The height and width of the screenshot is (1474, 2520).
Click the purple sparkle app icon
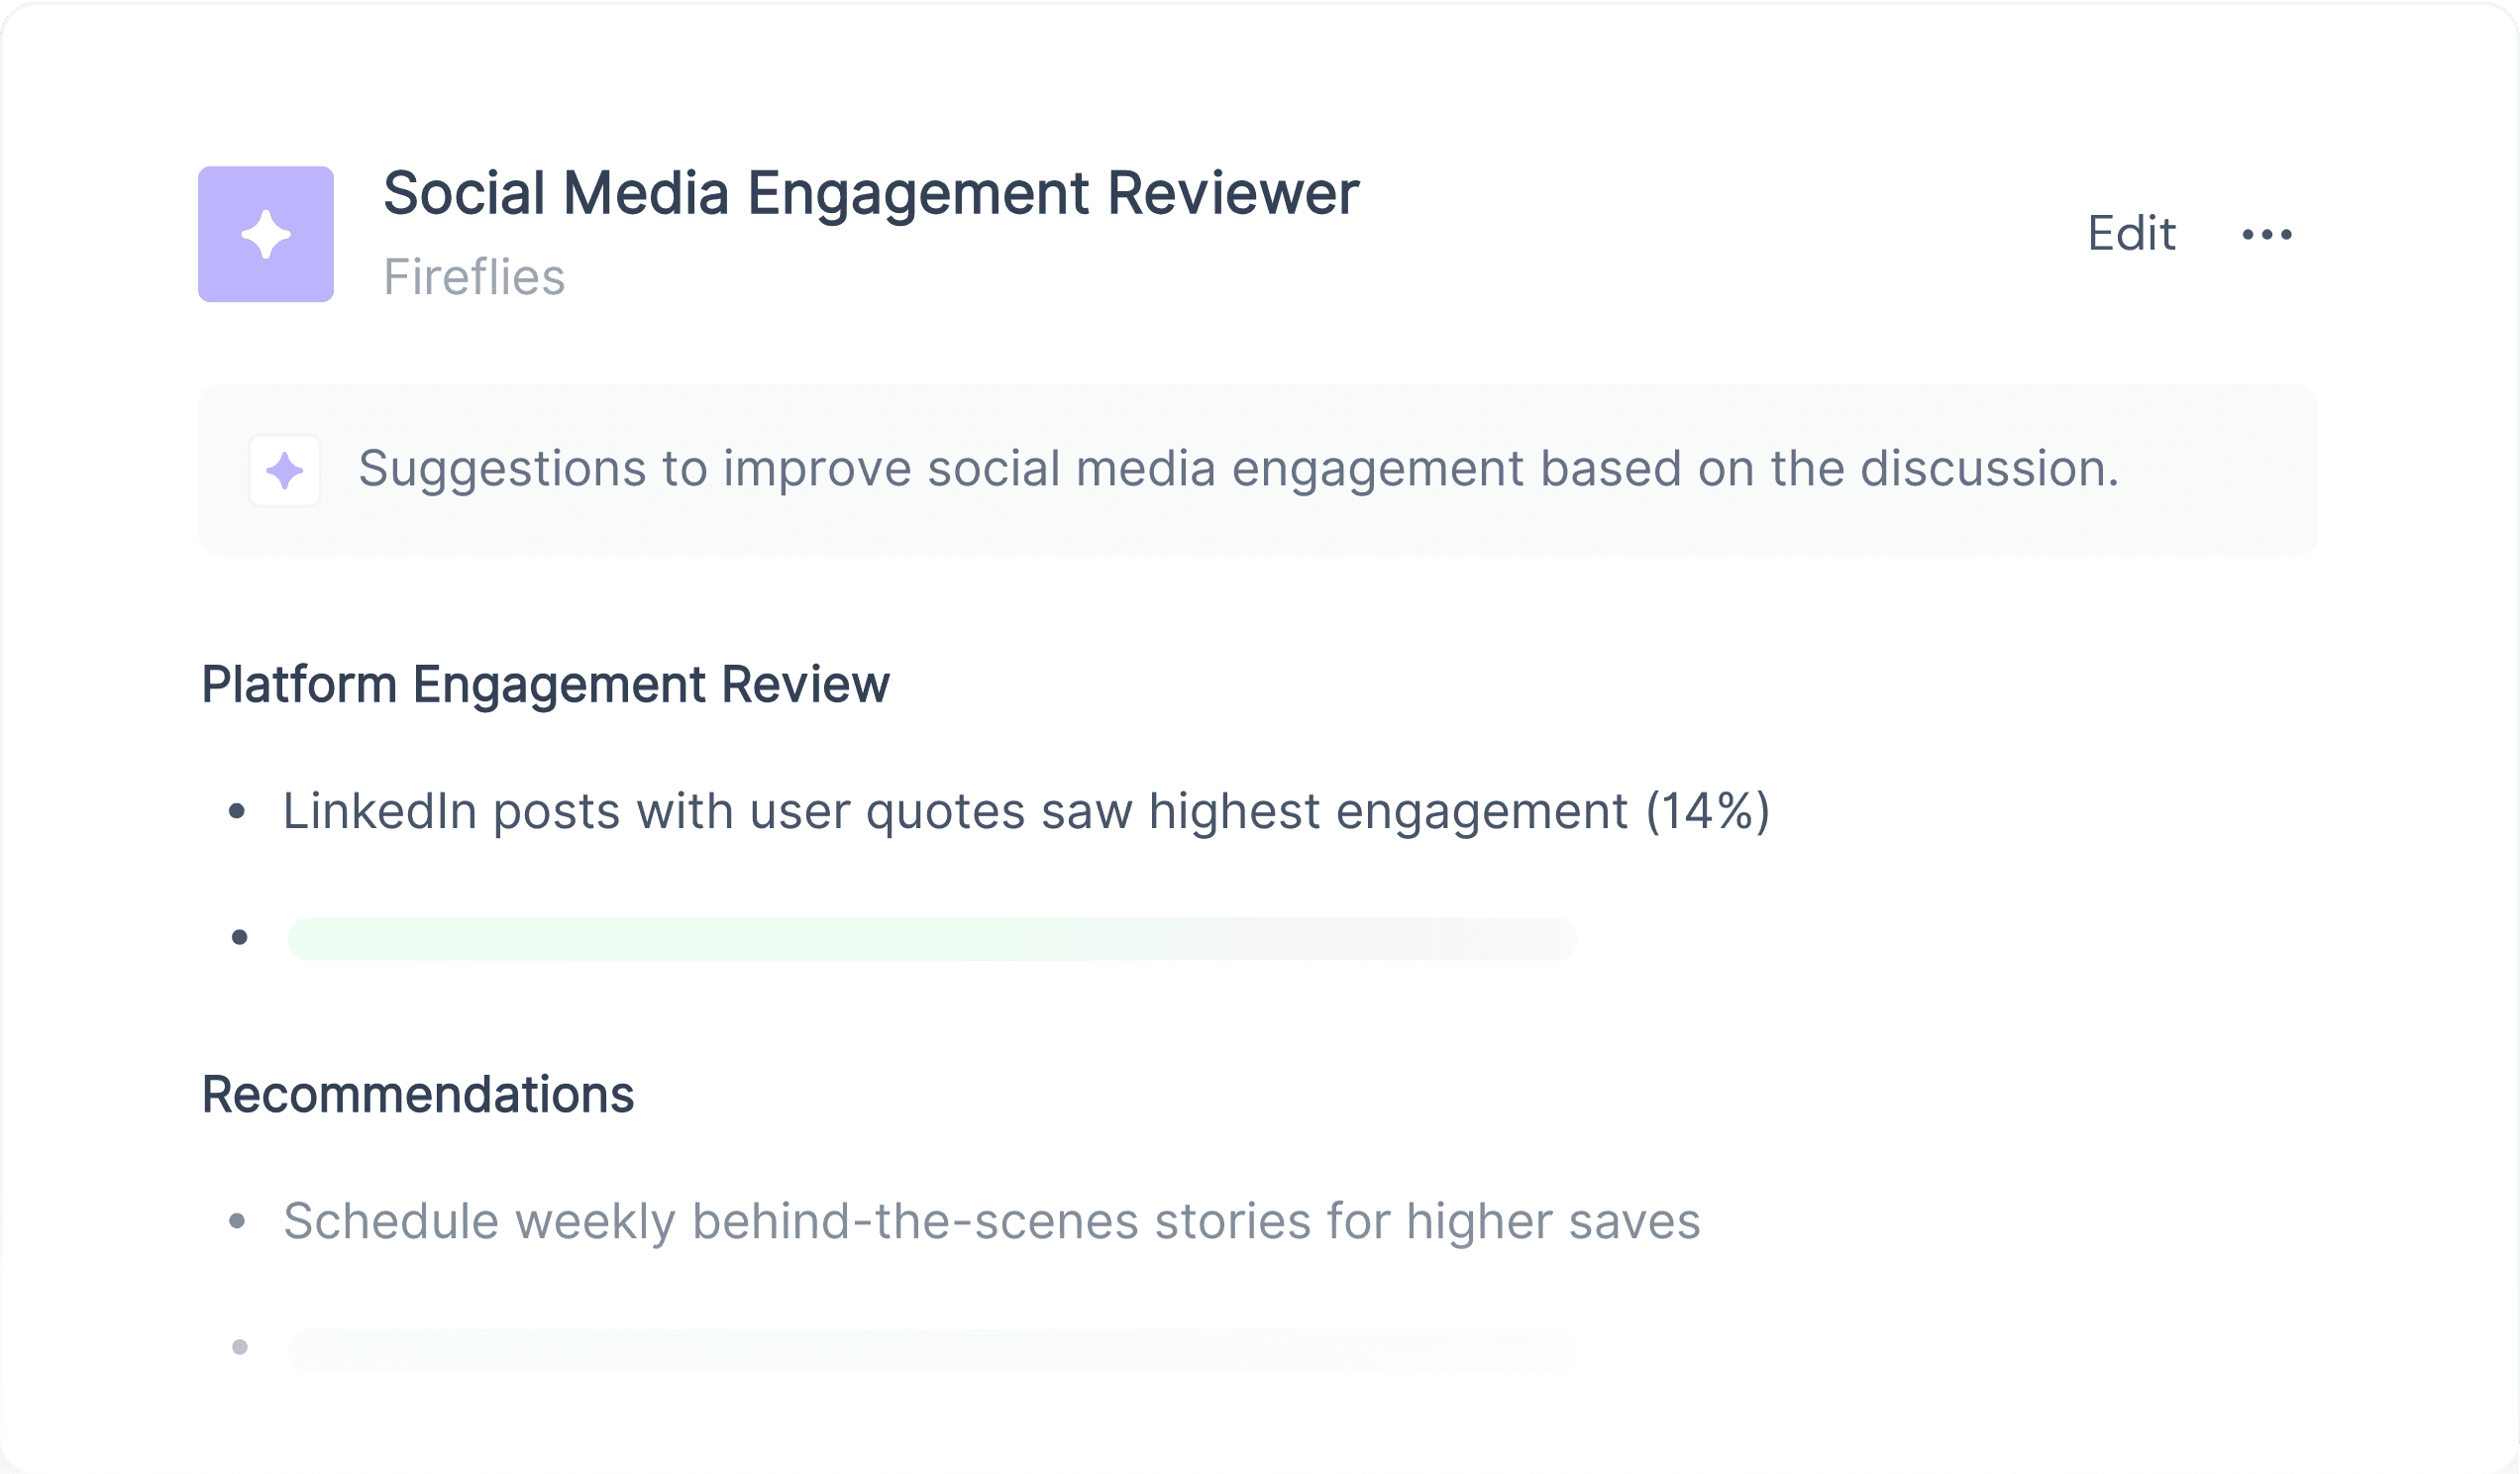pyautogui.click(x=266, y=234)
